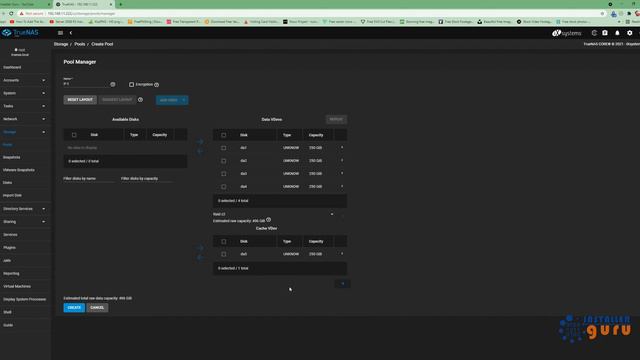Viewport: 640px width, 360px height.
Task: Click help icon next to Suggest Layout
Action: 140,100
